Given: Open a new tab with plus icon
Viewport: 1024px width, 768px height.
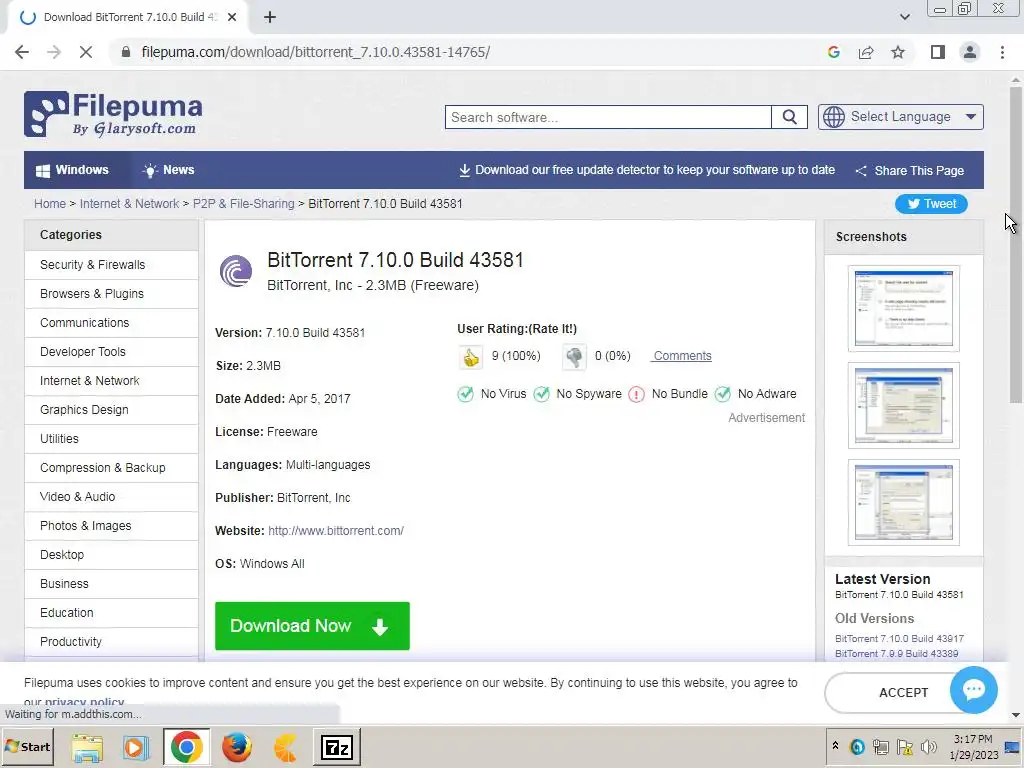Looking at the screenshot, I should pos(270,17).
